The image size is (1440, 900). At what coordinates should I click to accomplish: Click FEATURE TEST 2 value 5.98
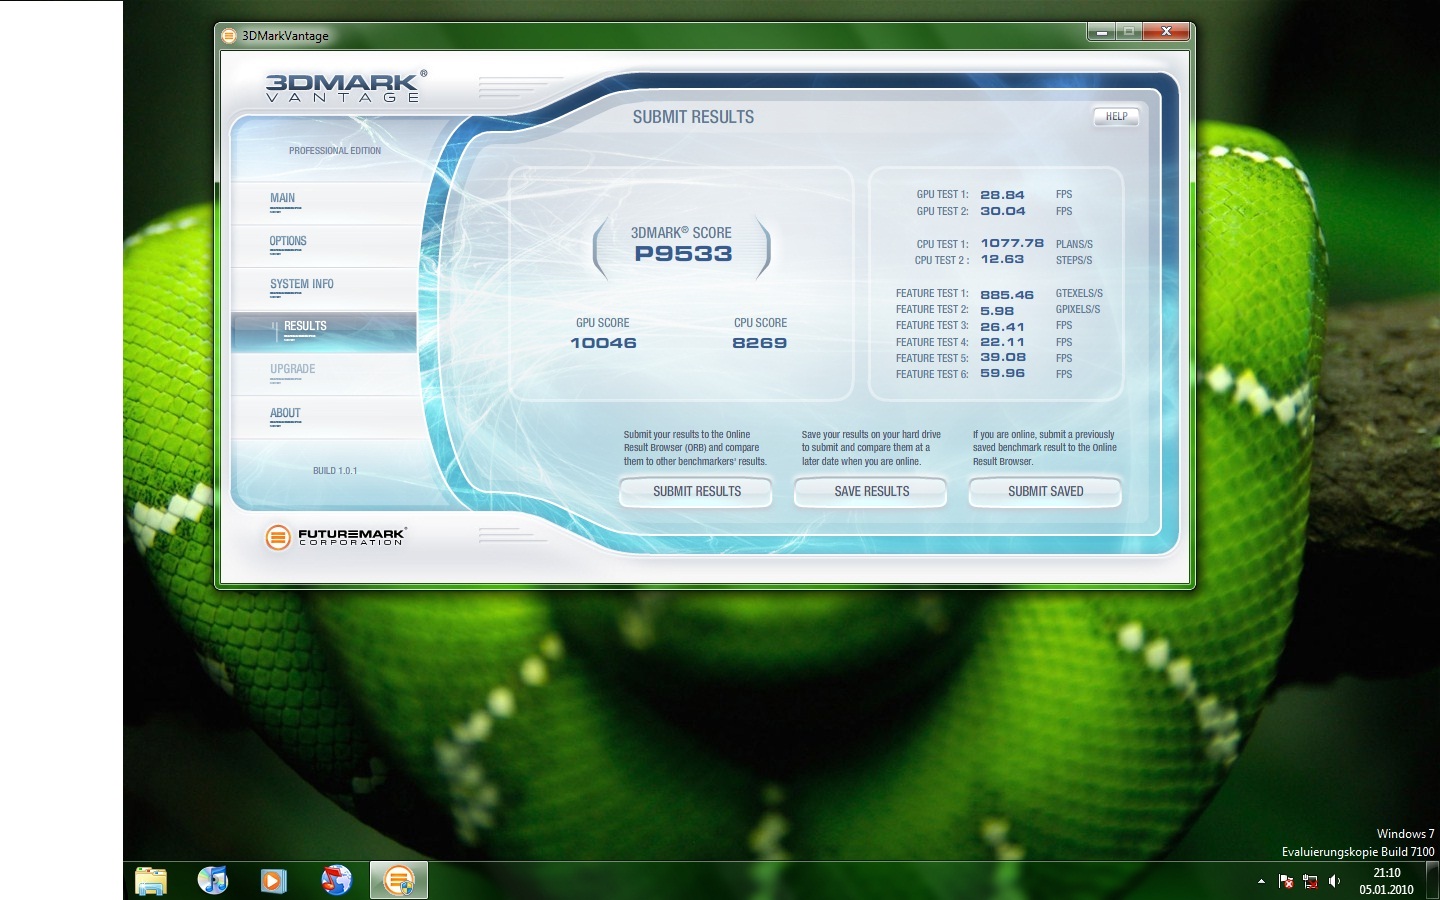click(x=997, y=311)
